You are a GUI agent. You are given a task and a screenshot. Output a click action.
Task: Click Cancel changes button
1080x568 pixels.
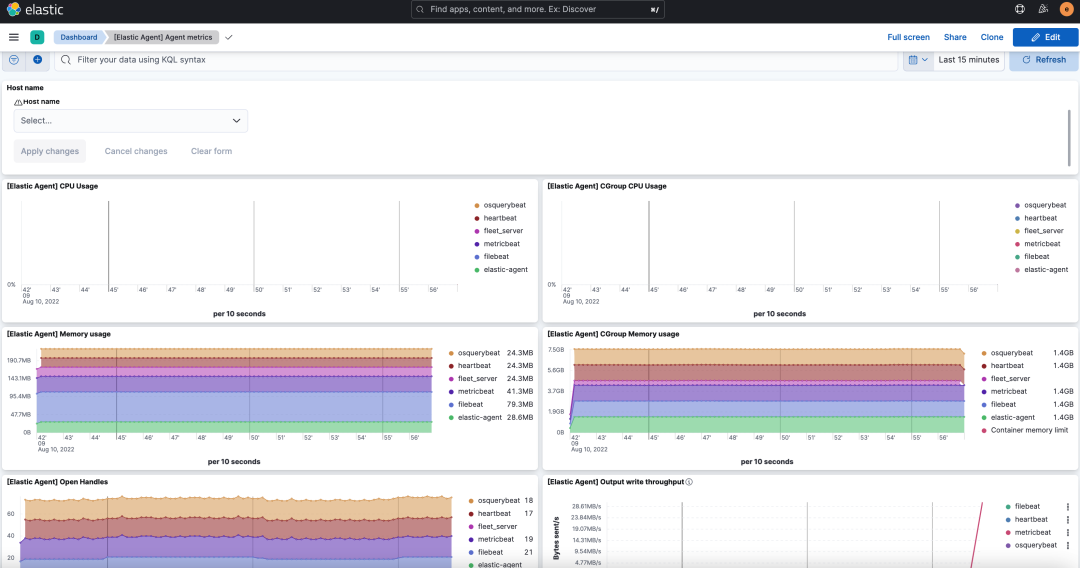click(x=136, y=151)
